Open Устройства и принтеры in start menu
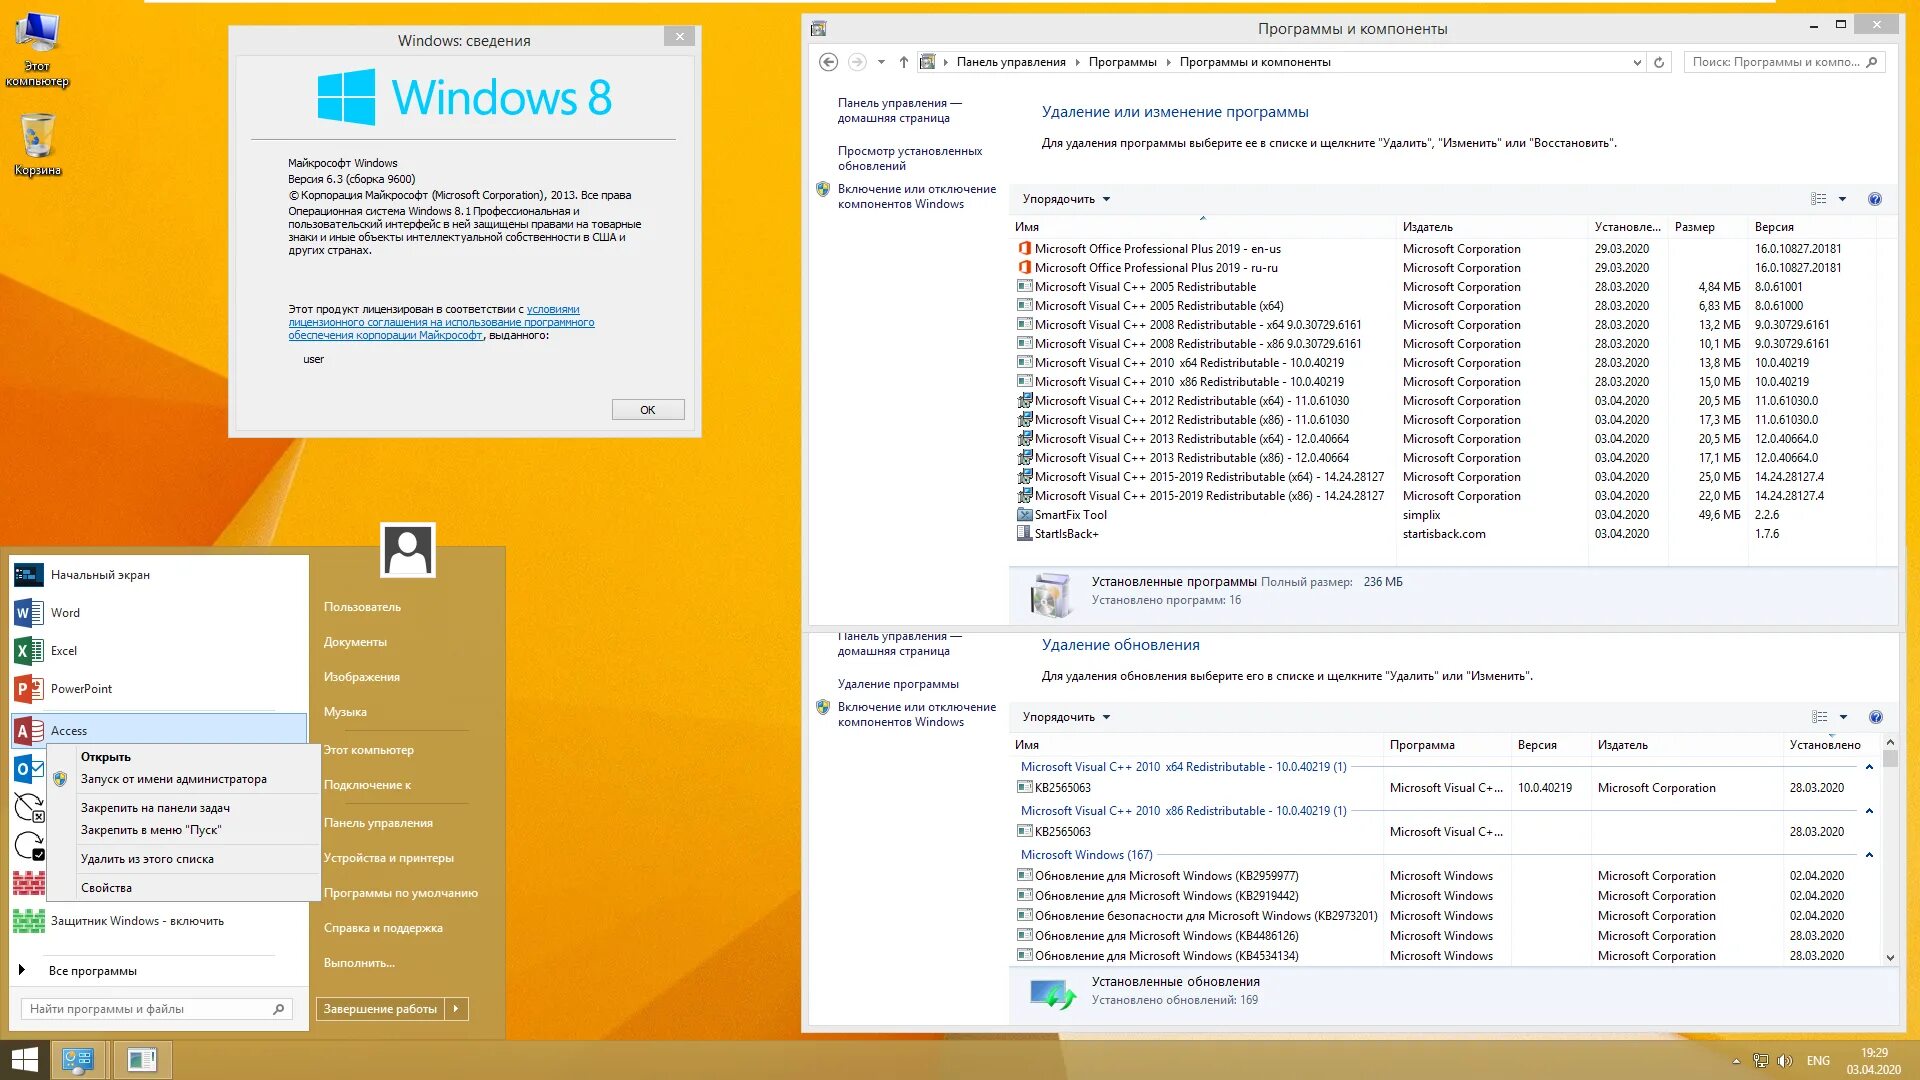The height and width of the screenshot is (1080, 1920). 389,858
